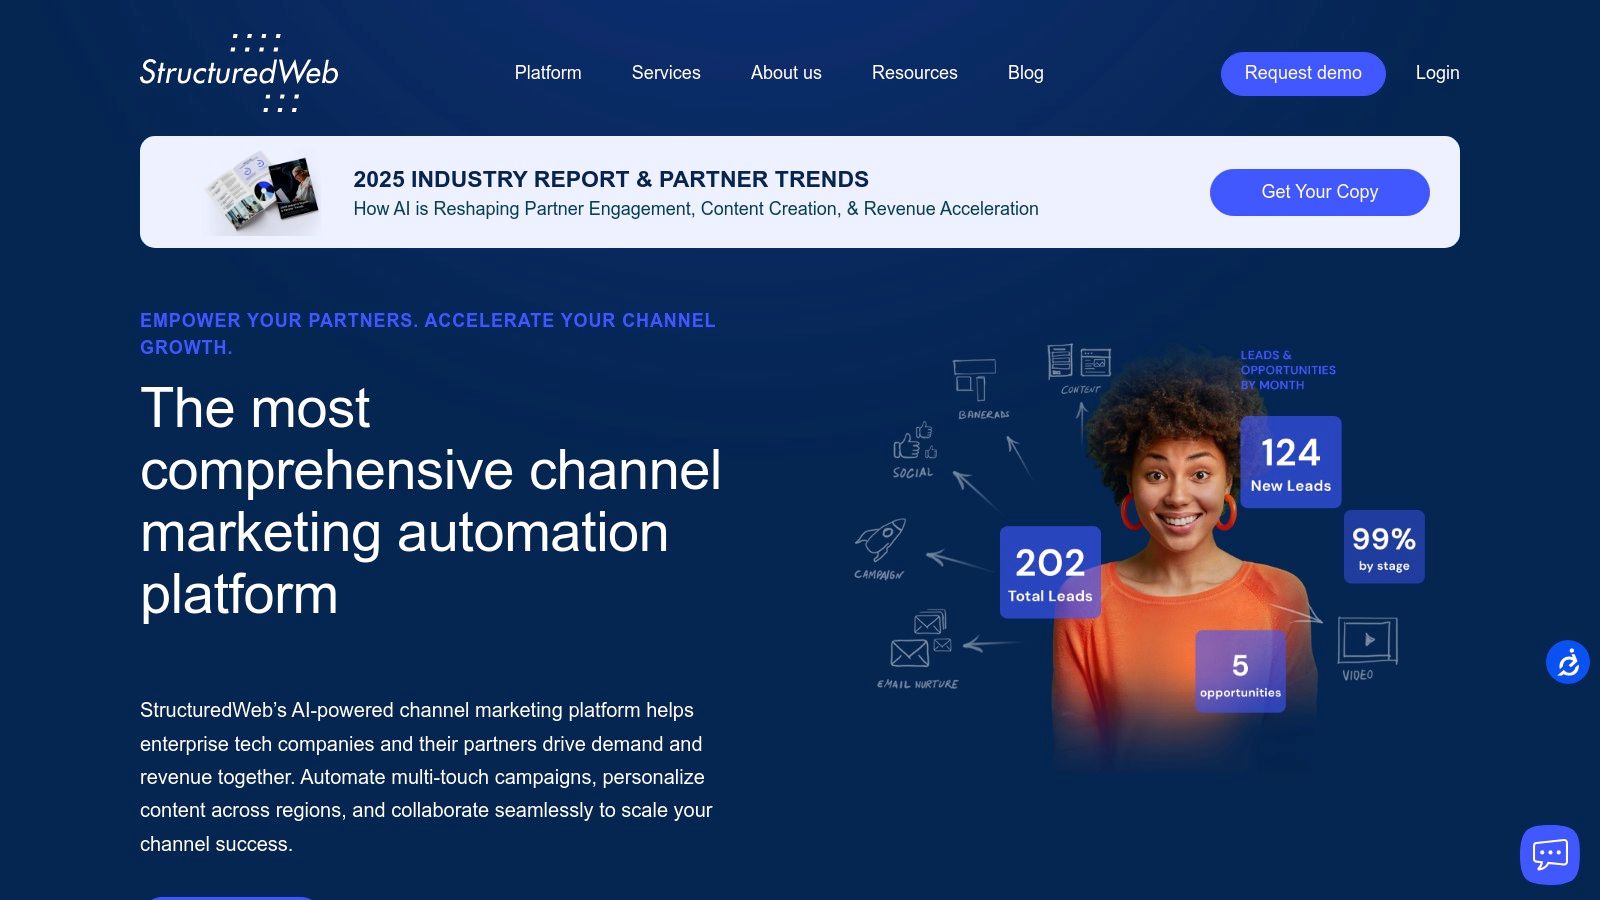Click the Request demo button
This screenshot has height=900, width=1600.
coord(1303,74)
